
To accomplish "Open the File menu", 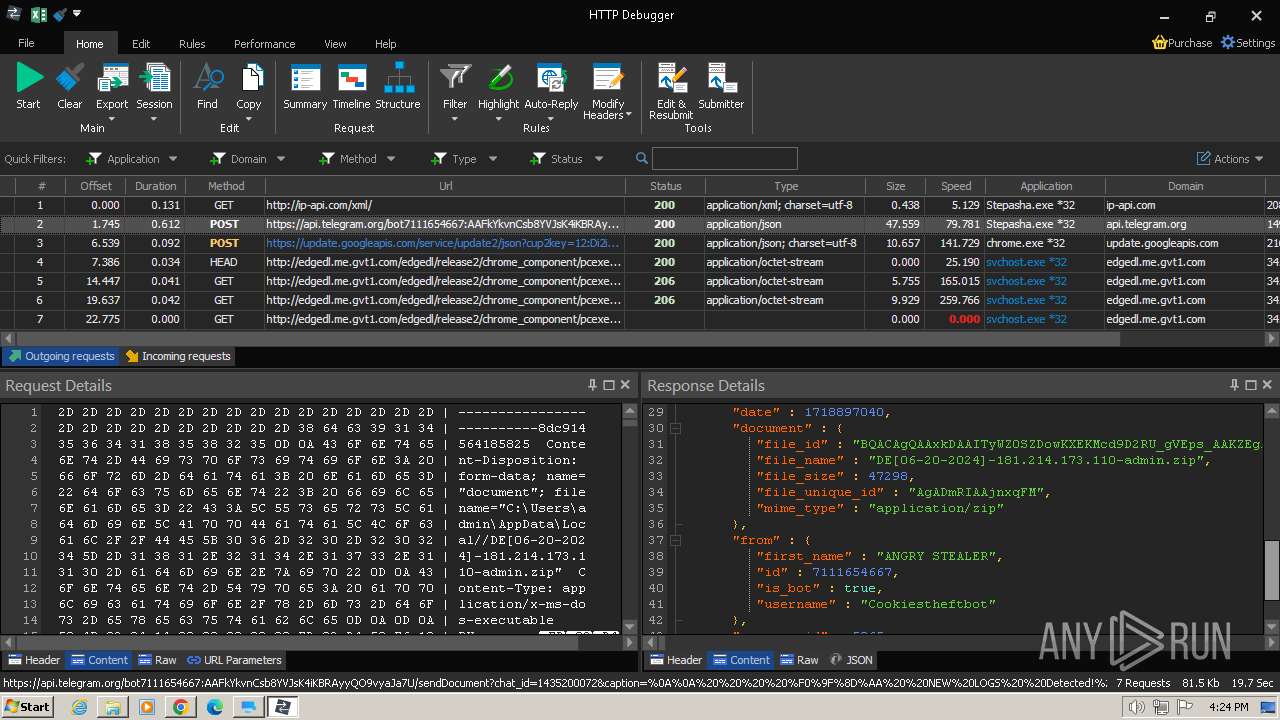I will click(26, 44).
